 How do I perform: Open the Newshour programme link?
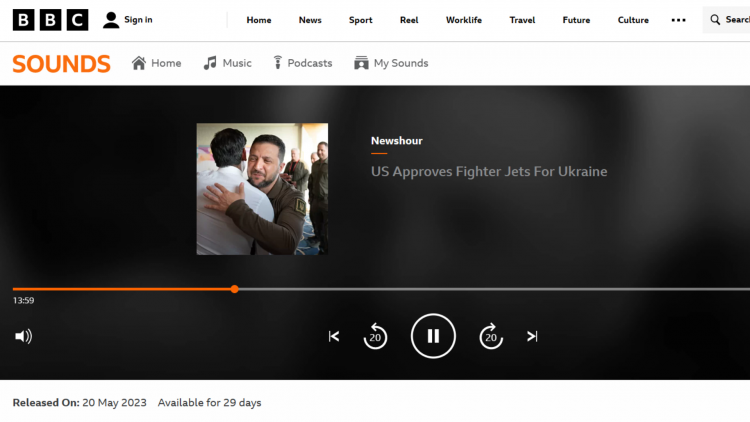coord(397,141)
